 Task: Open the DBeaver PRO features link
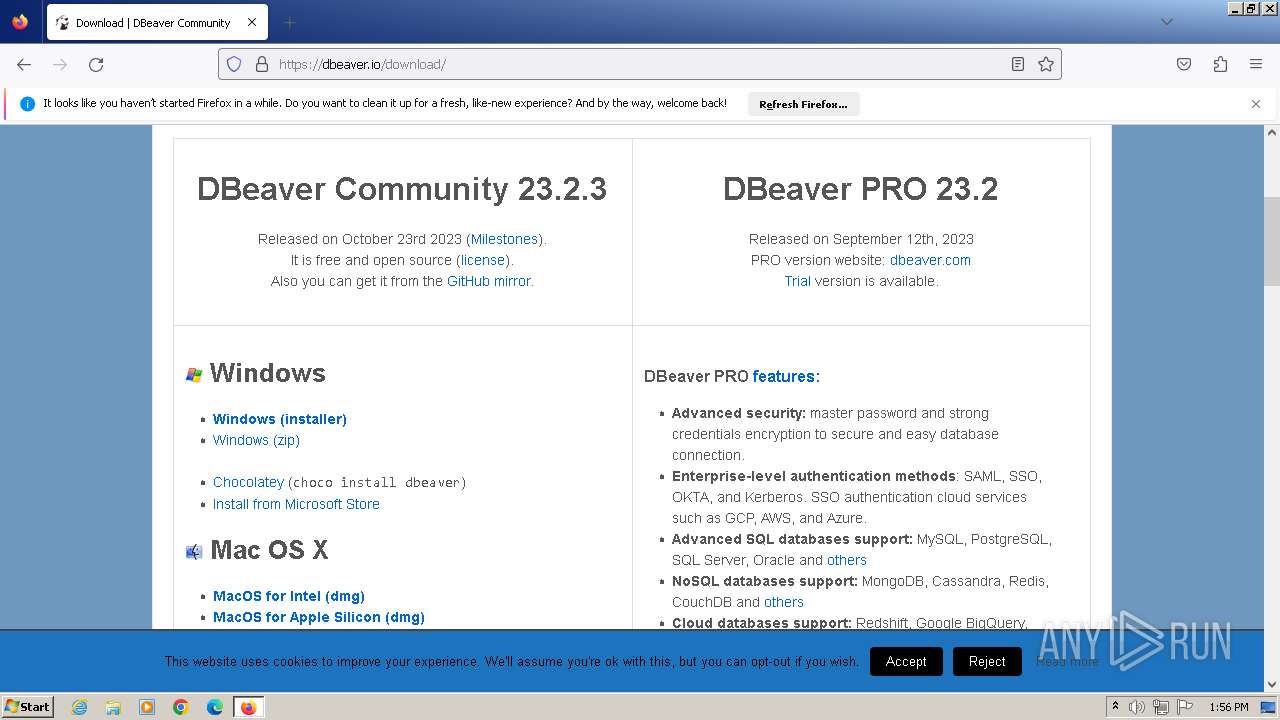click(784, 377)
